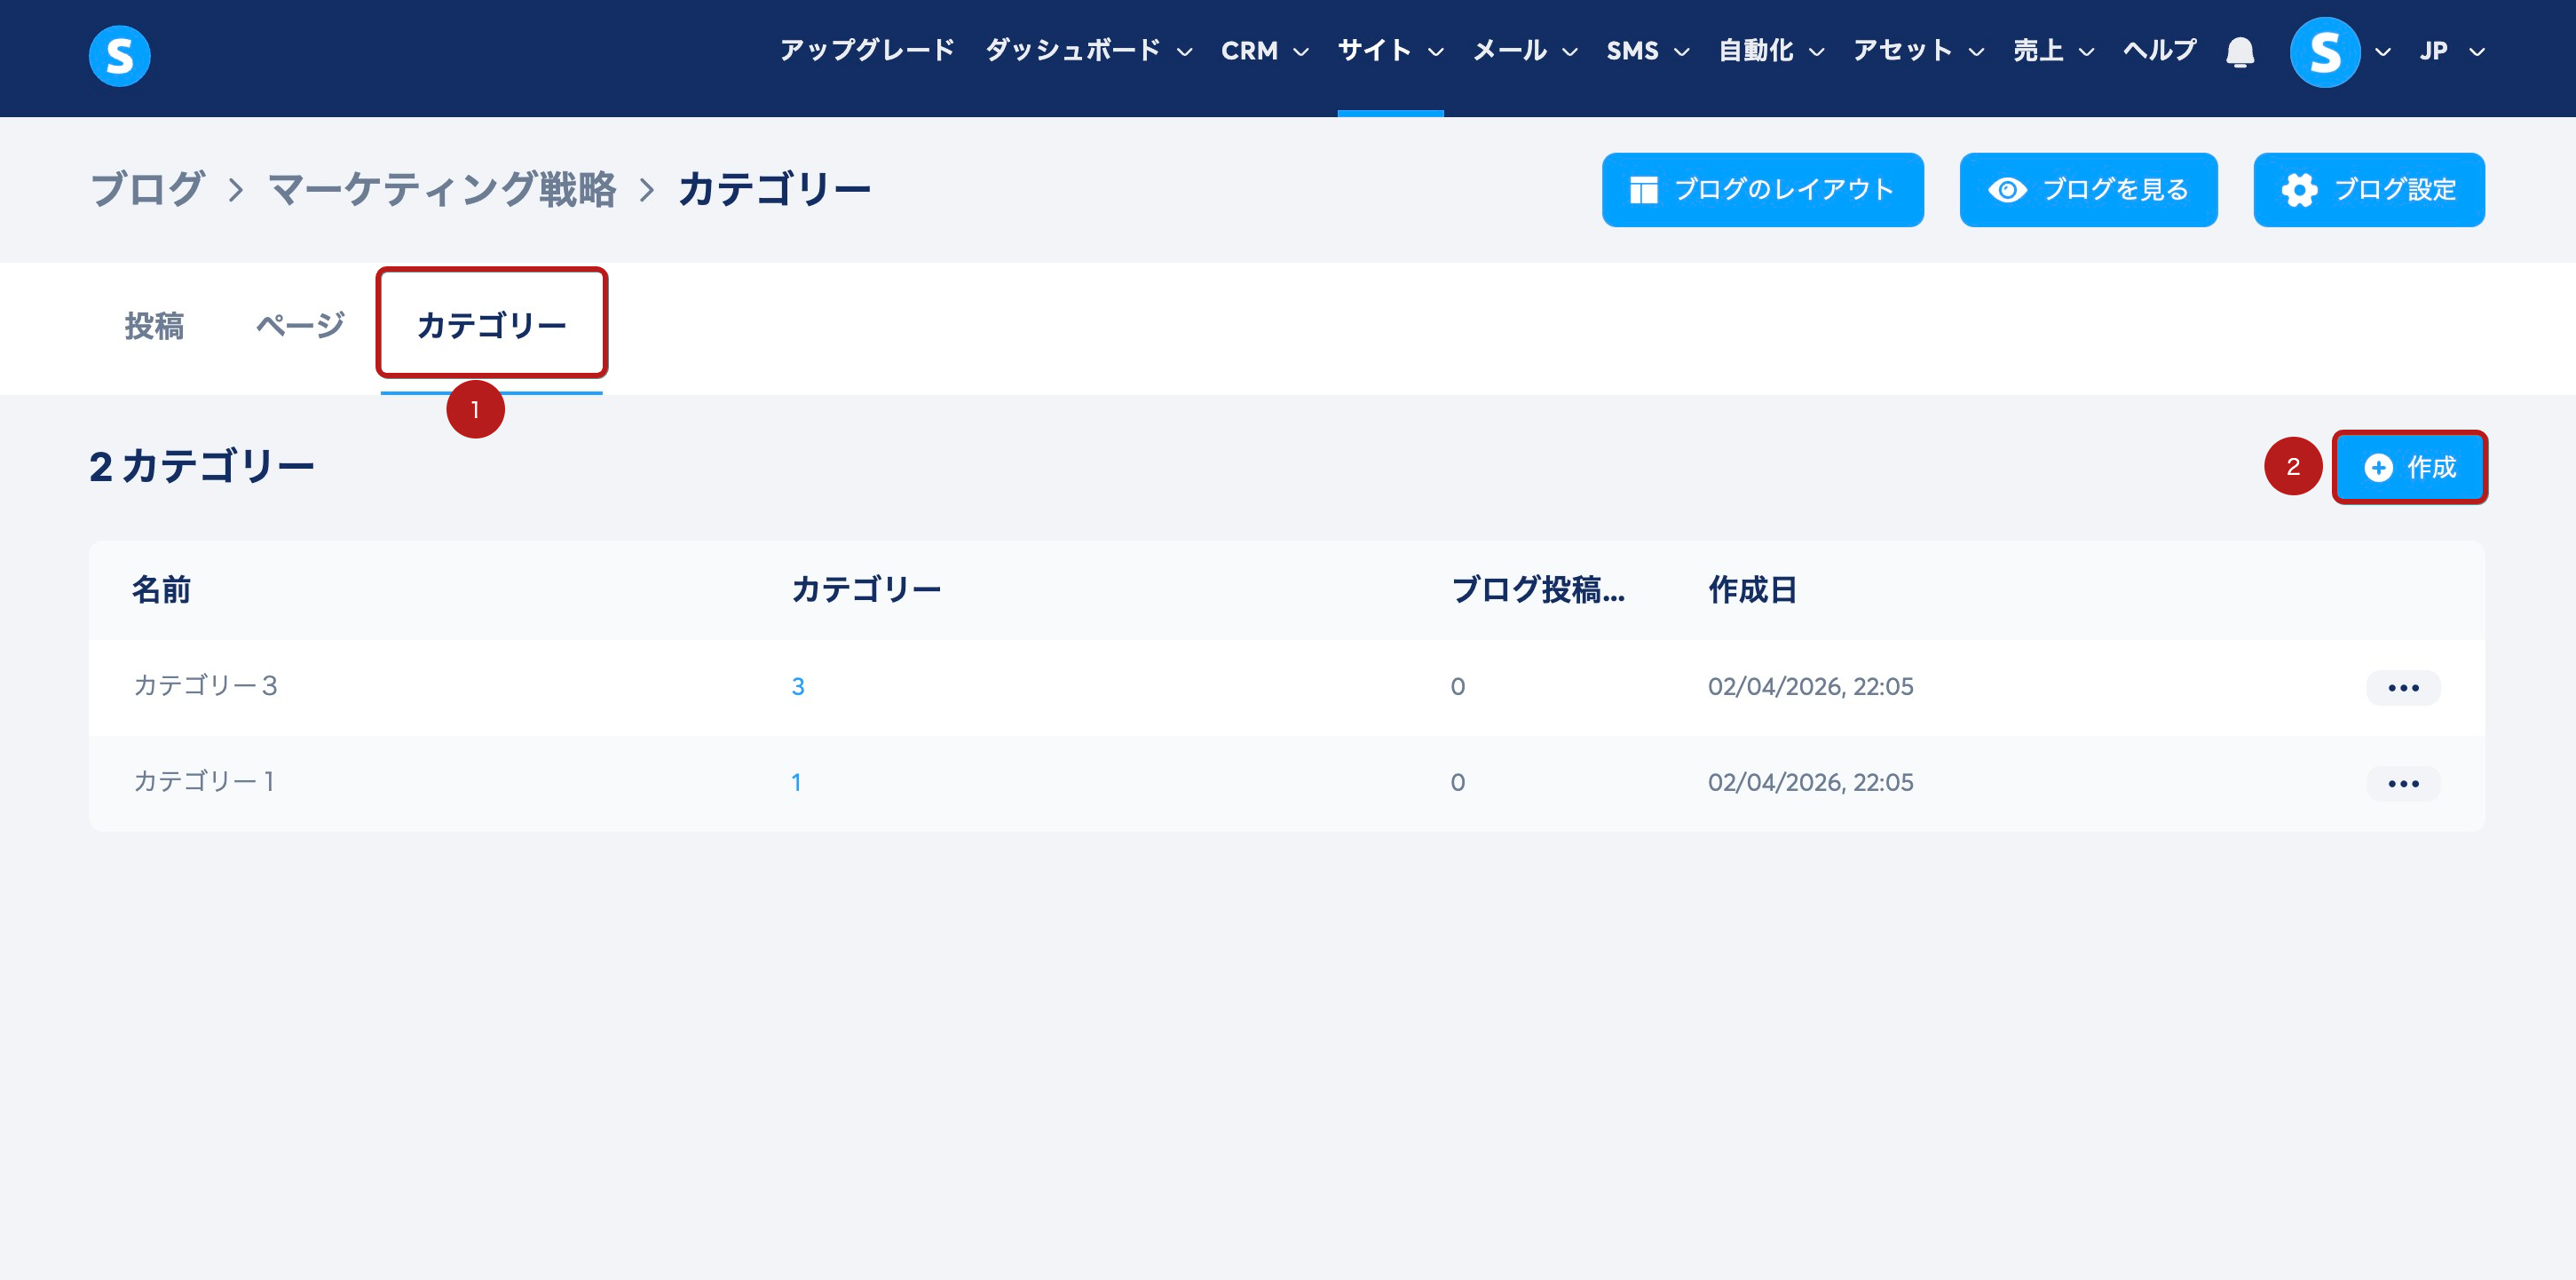Open options menu for カテゴリー３ row
Image resolution: width=2576 pixels, height=1280 pixels.
[x=2402, y=687]
